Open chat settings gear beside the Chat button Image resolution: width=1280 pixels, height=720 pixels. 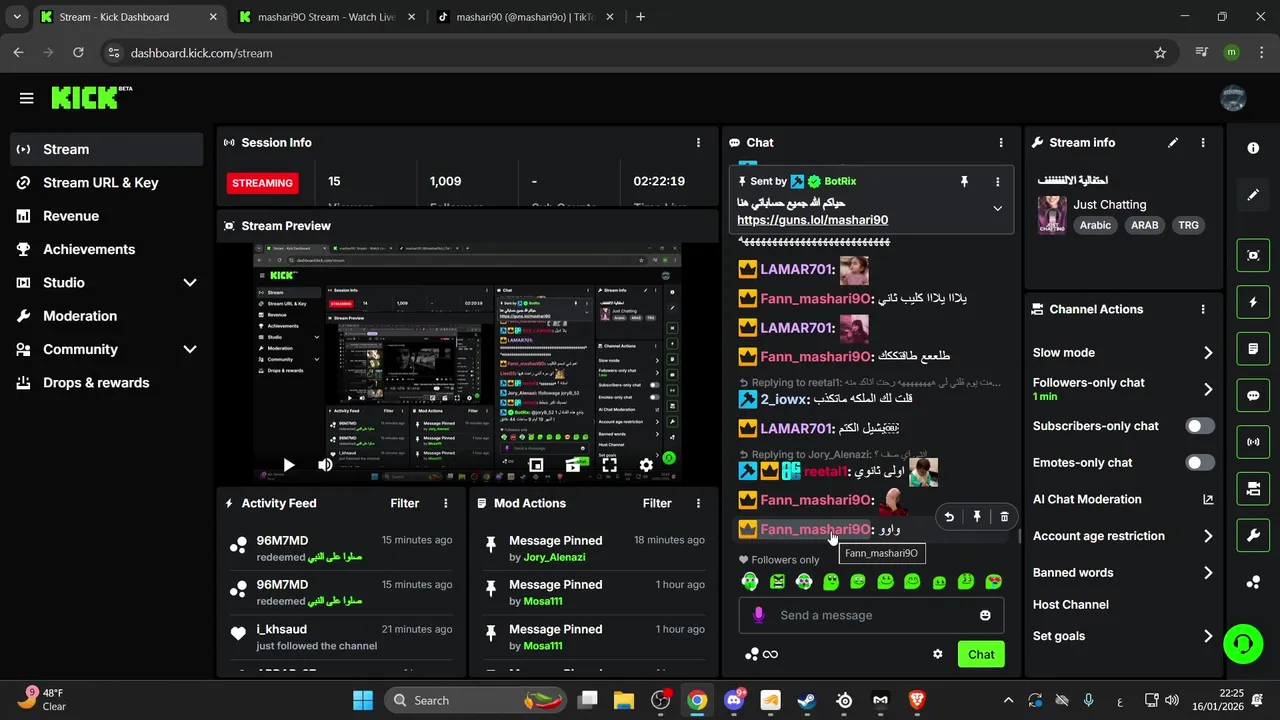click(x=938, y=654)
